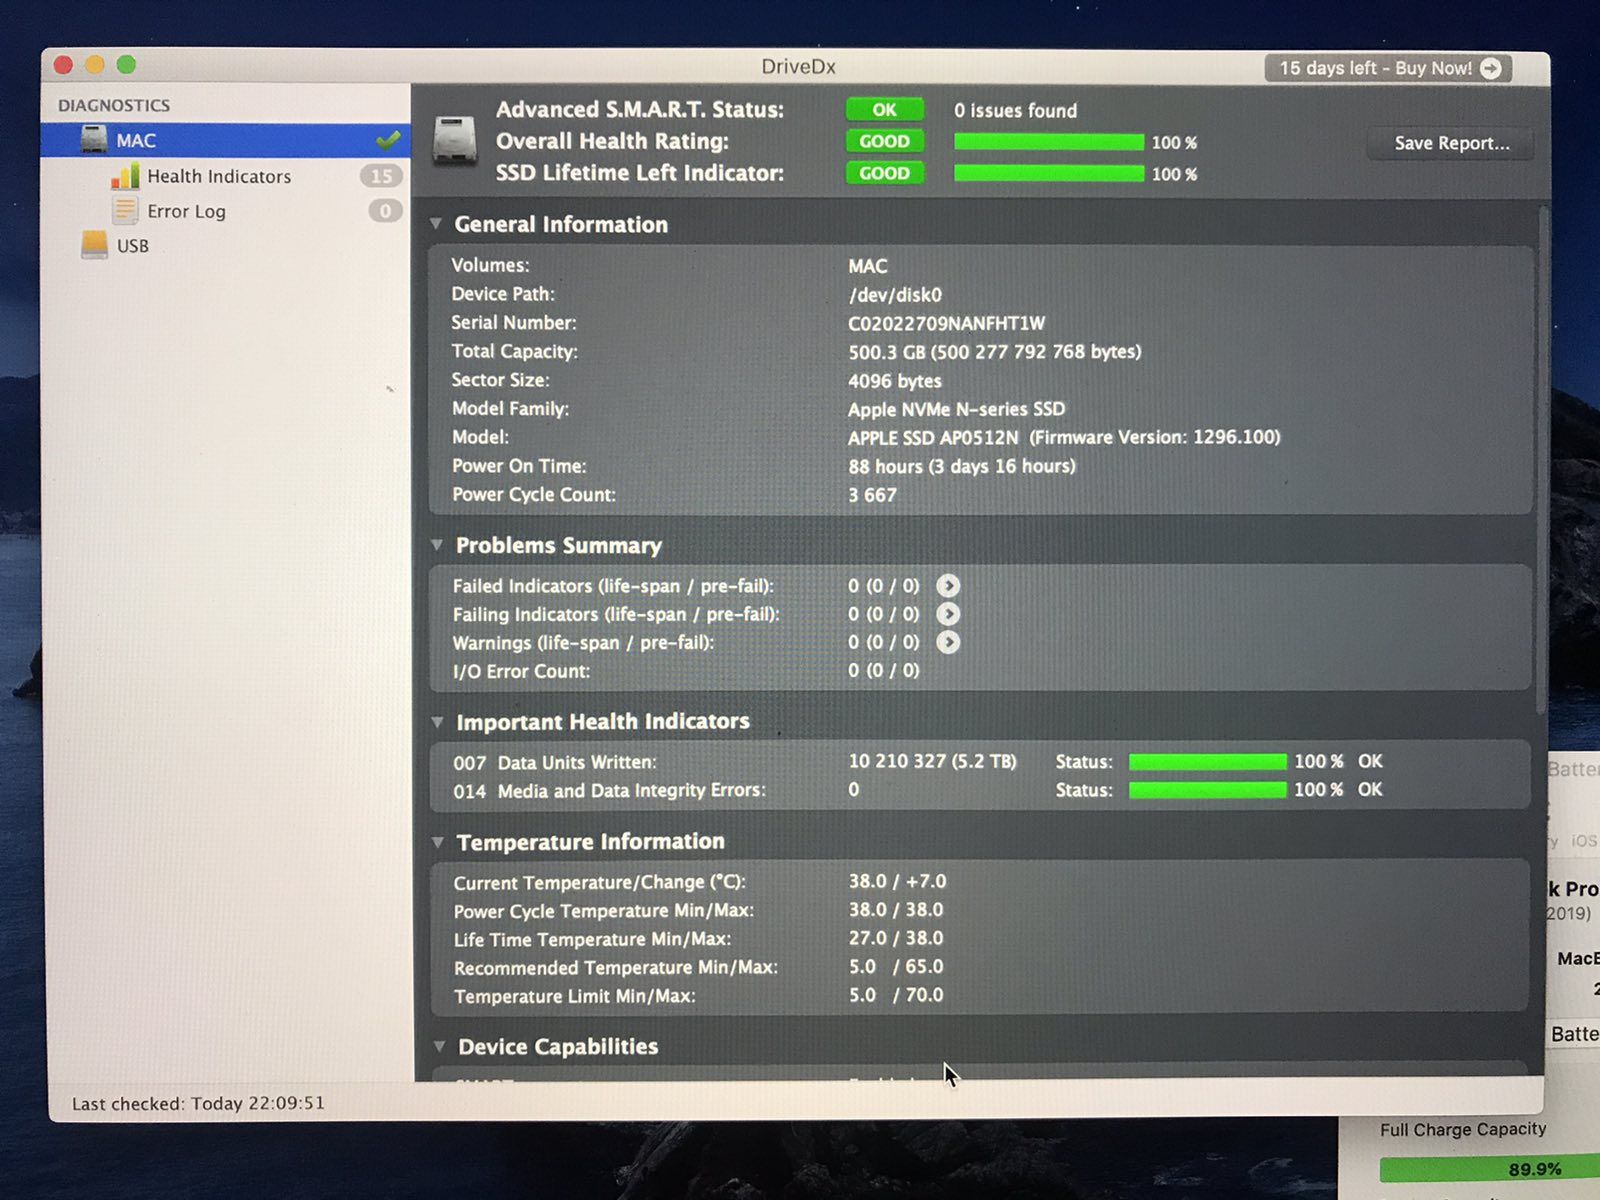
Task: Click the Save Report button
Action: [1451, 143]
